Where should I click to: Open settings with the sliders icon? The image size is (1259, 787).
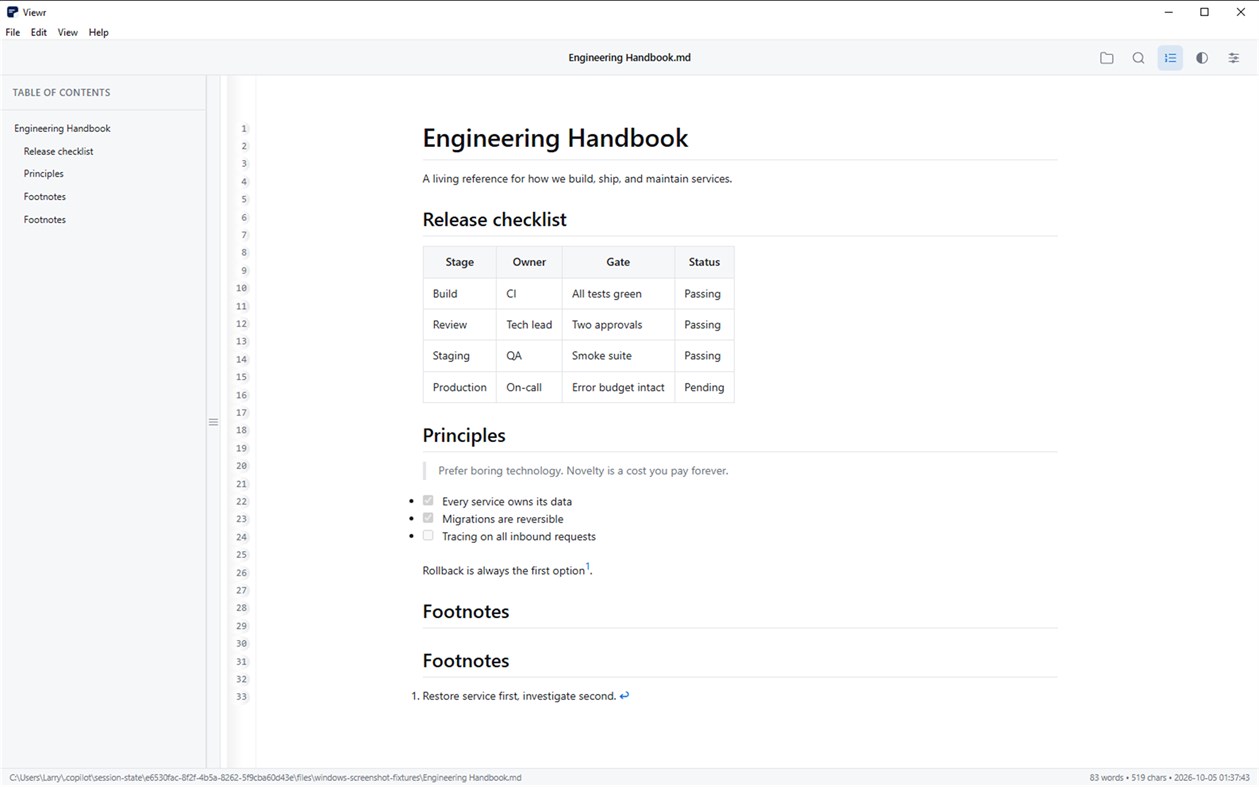pos(1234,58)
